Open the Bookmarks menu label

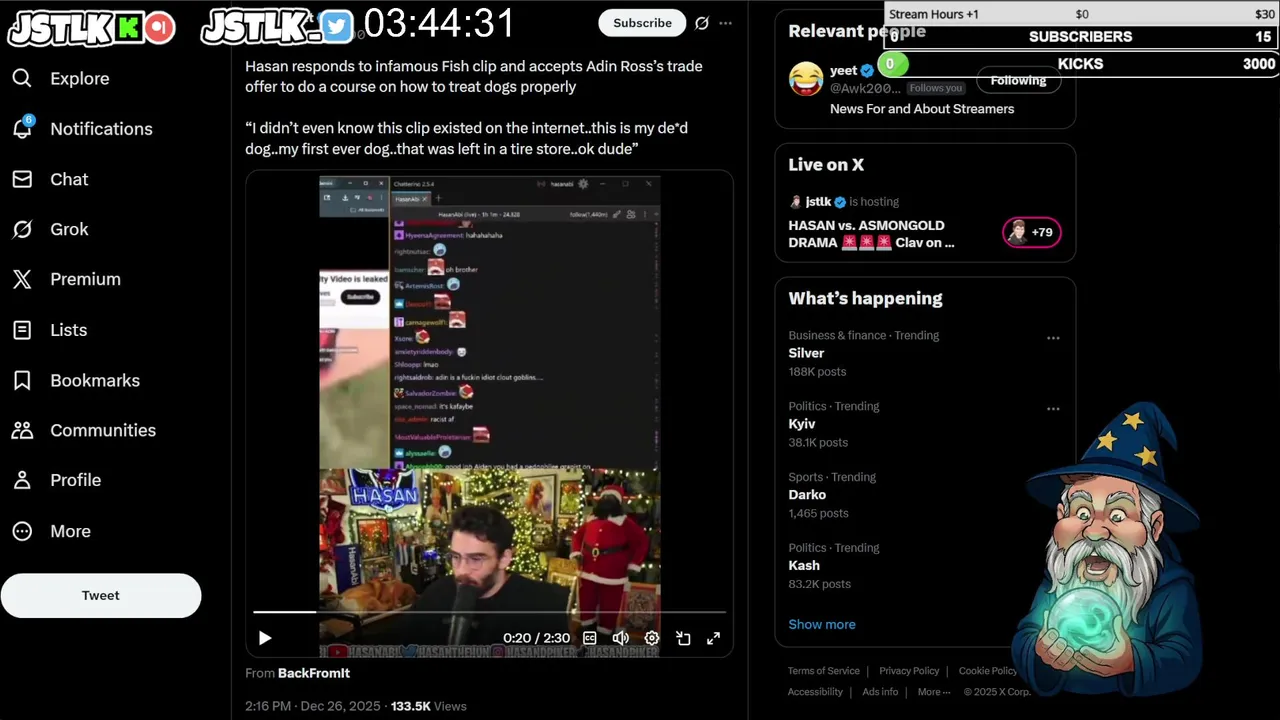coord(95,380)
